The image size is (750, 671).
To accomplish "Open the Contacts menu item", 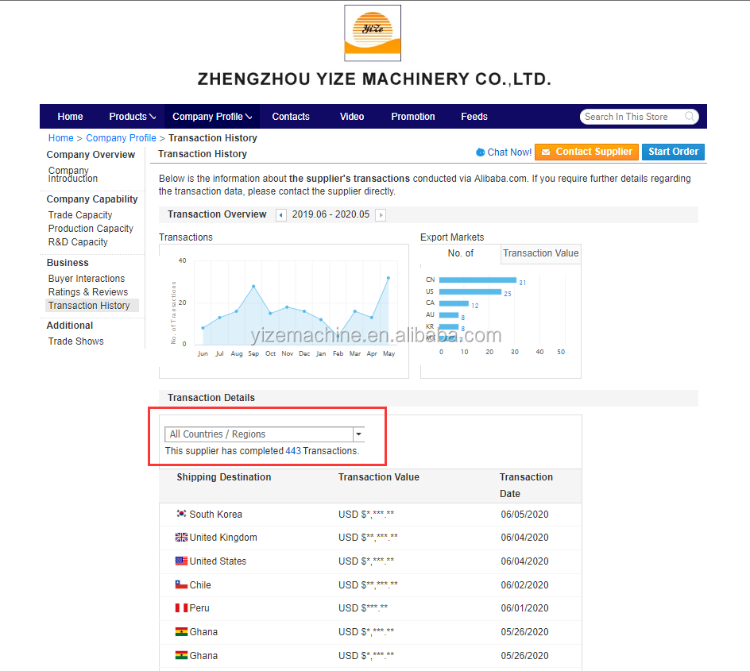I will tap(291, 117).
